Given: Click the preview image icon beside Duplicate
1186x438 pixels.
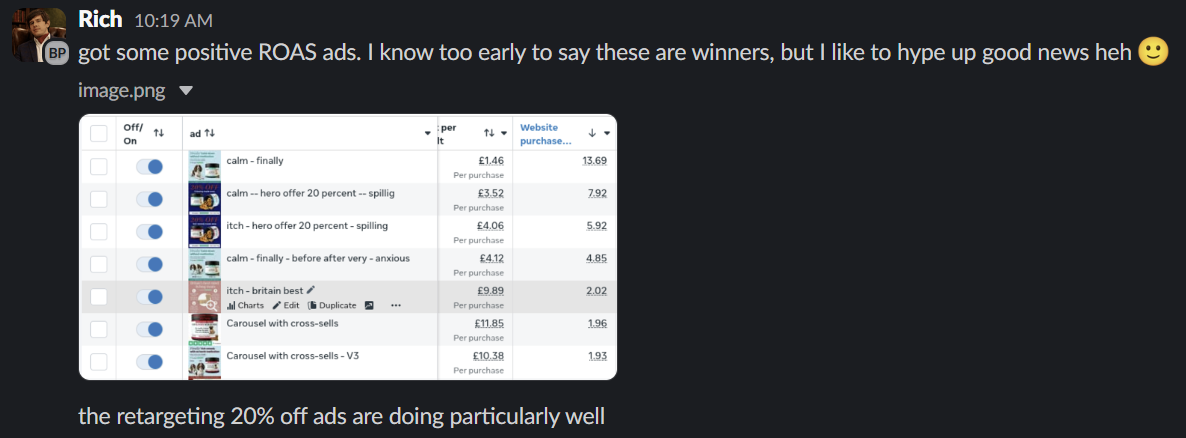Looking at the screenshot, I should 369,305.
